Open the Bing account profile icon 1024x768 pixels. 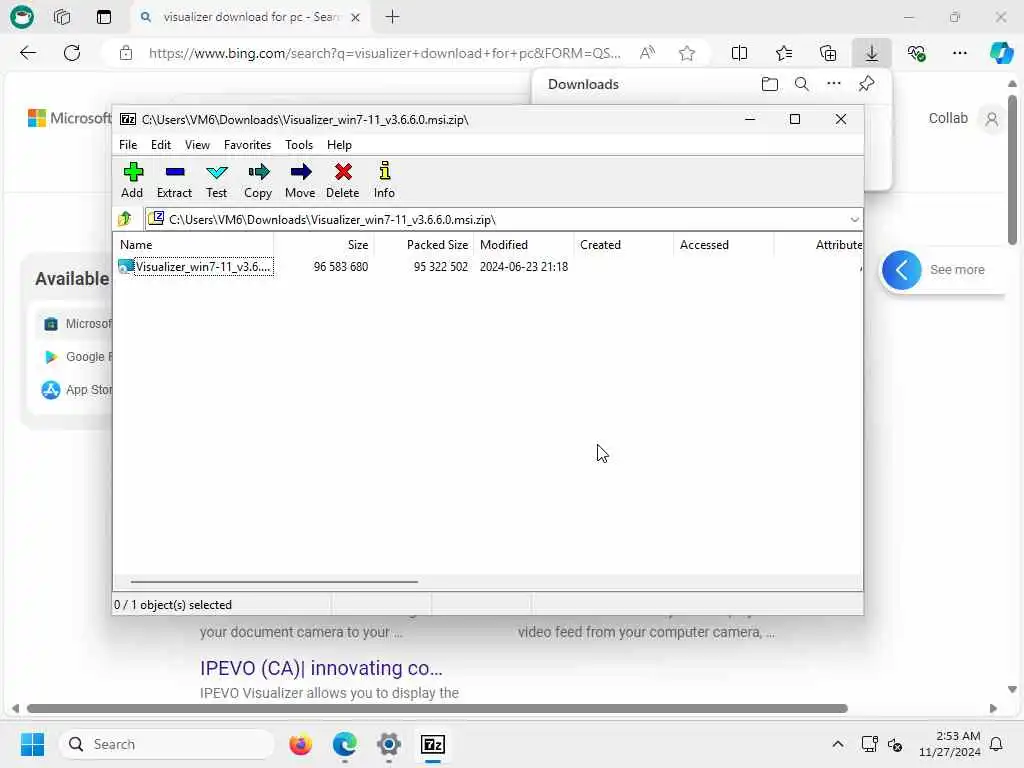point(991,119)
